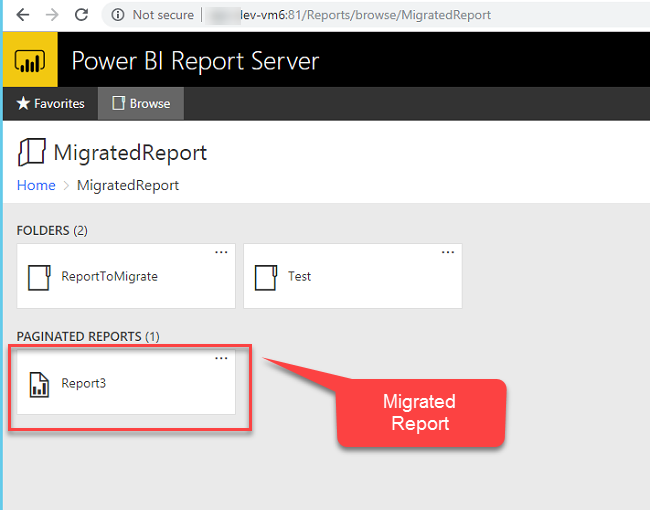Screen dimensions: 650x510
Task: Open the Browse tab
Action: pyautogui.click(x=141, y=103)
